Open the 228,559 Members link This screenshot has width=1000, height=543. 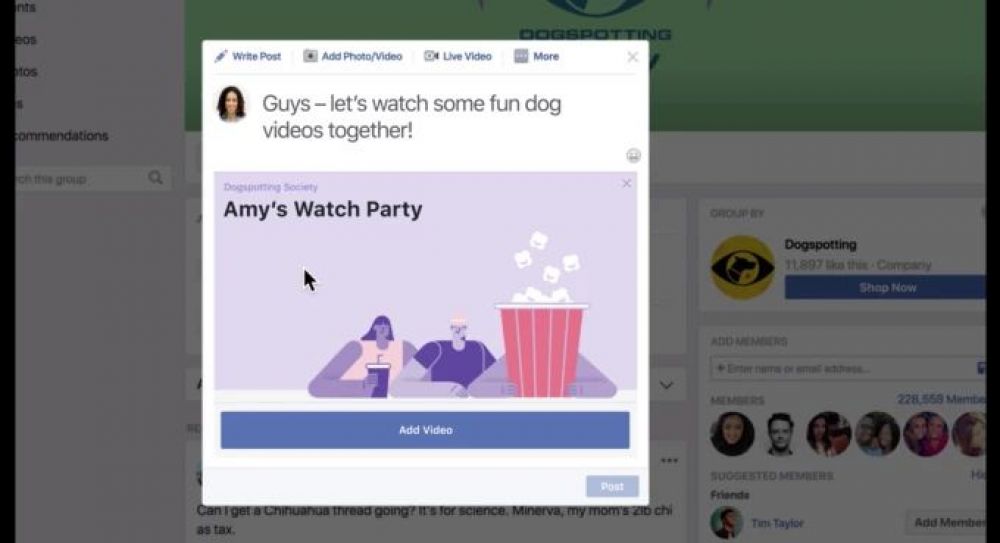941,399
